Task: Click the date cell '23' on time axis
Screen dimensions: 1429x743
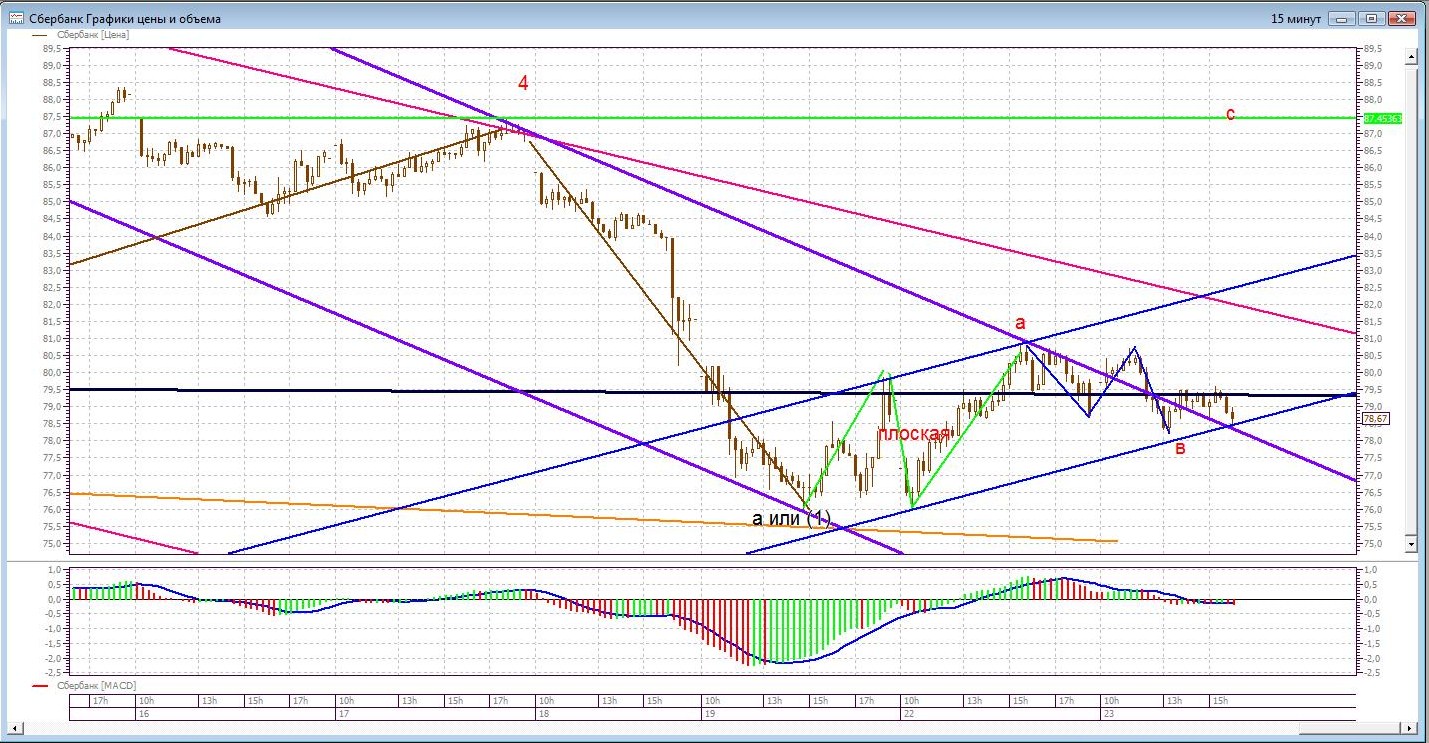Action: pos(1228,714)
